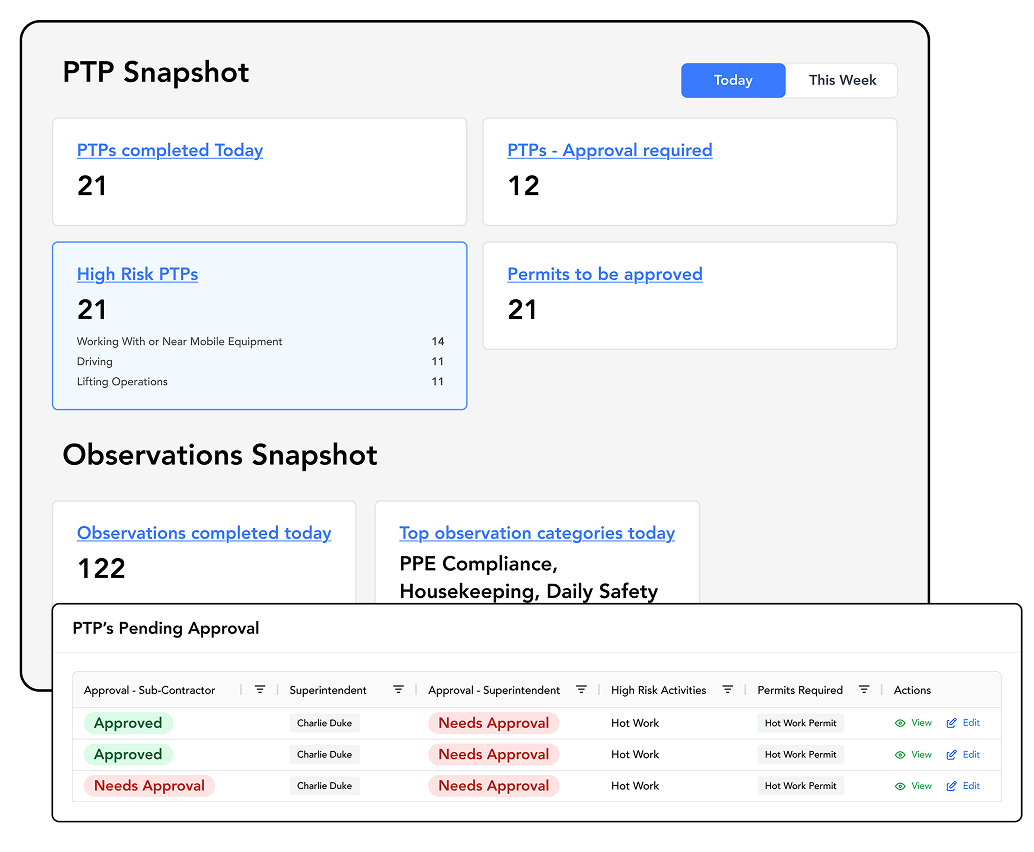This screenshot has height=852, width=1034.
Task: Filter the Superintendent column
Action: [399, 689]
